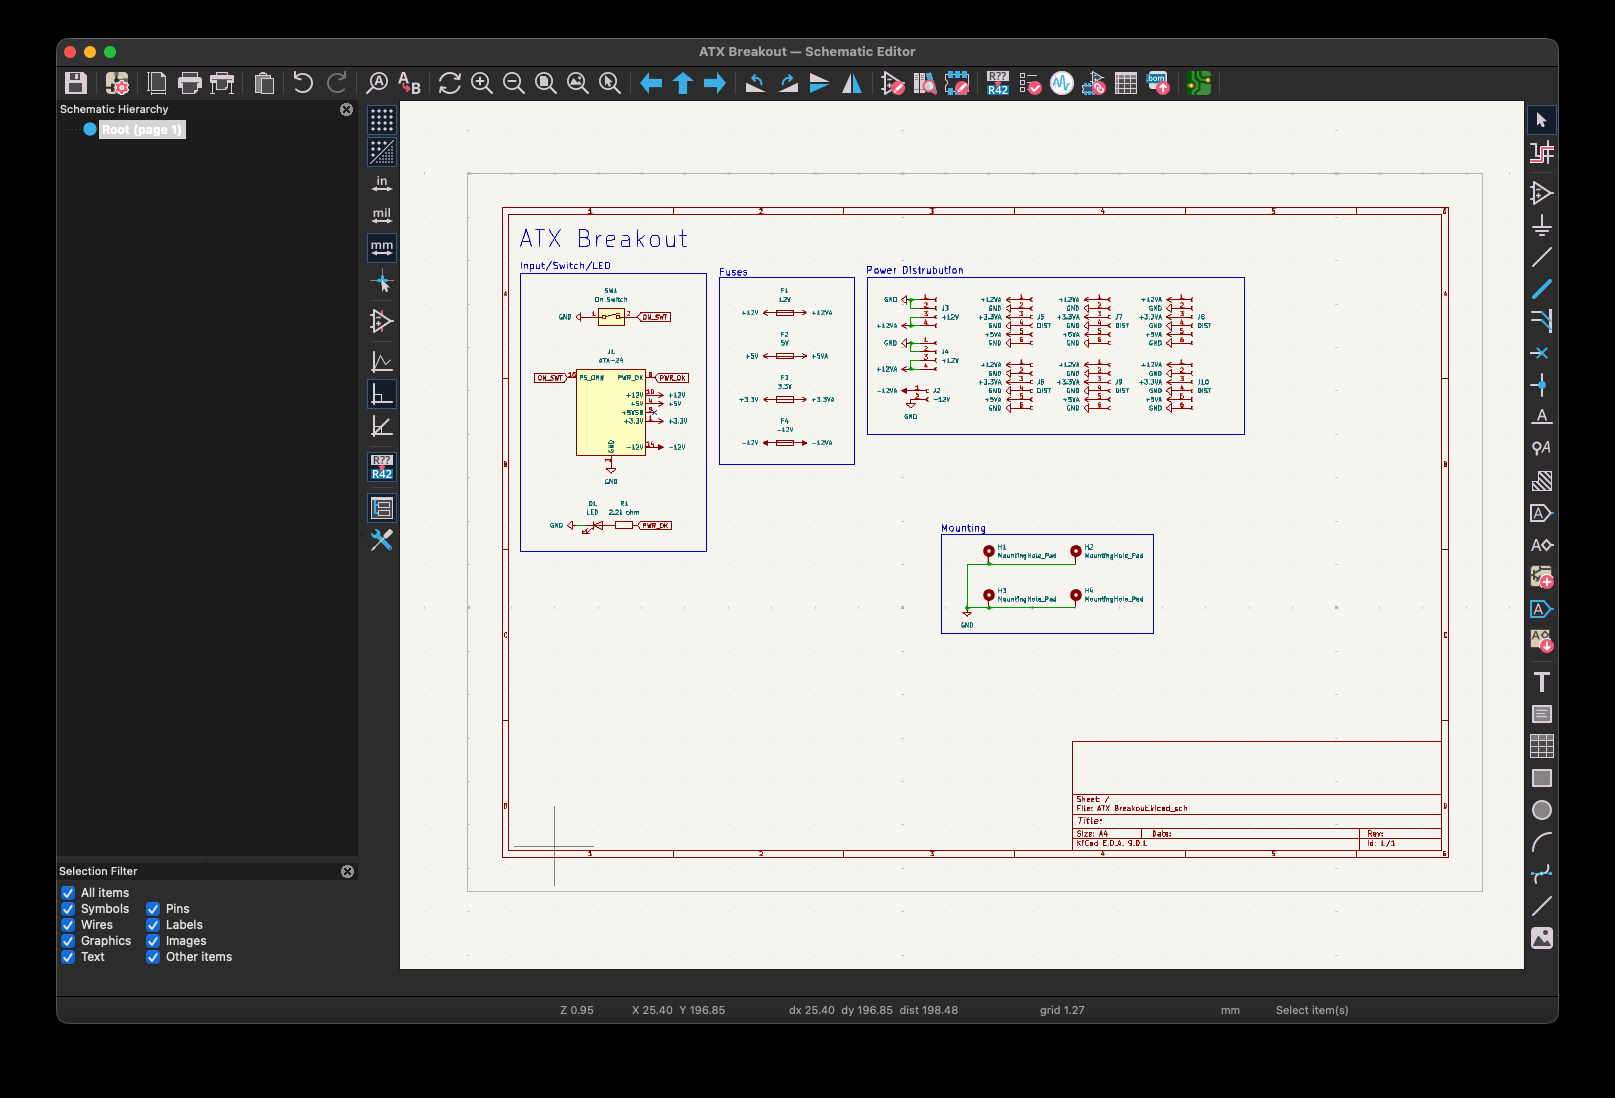Switch units to inches
The width and height of the screenshot is (1615, 1098).
[x=382, y=184]
